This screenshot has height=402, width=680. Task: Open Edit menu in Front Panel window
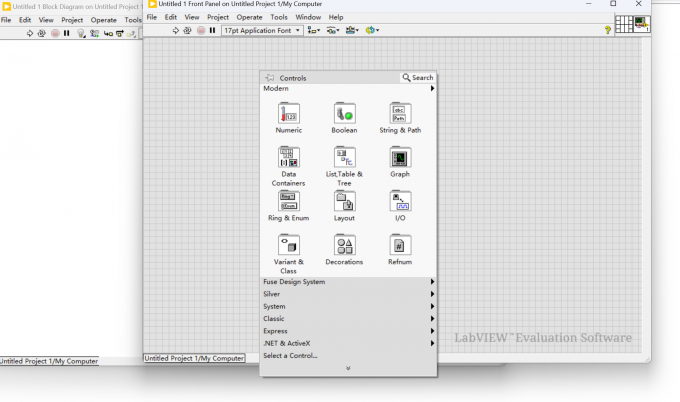coord(170,17)
